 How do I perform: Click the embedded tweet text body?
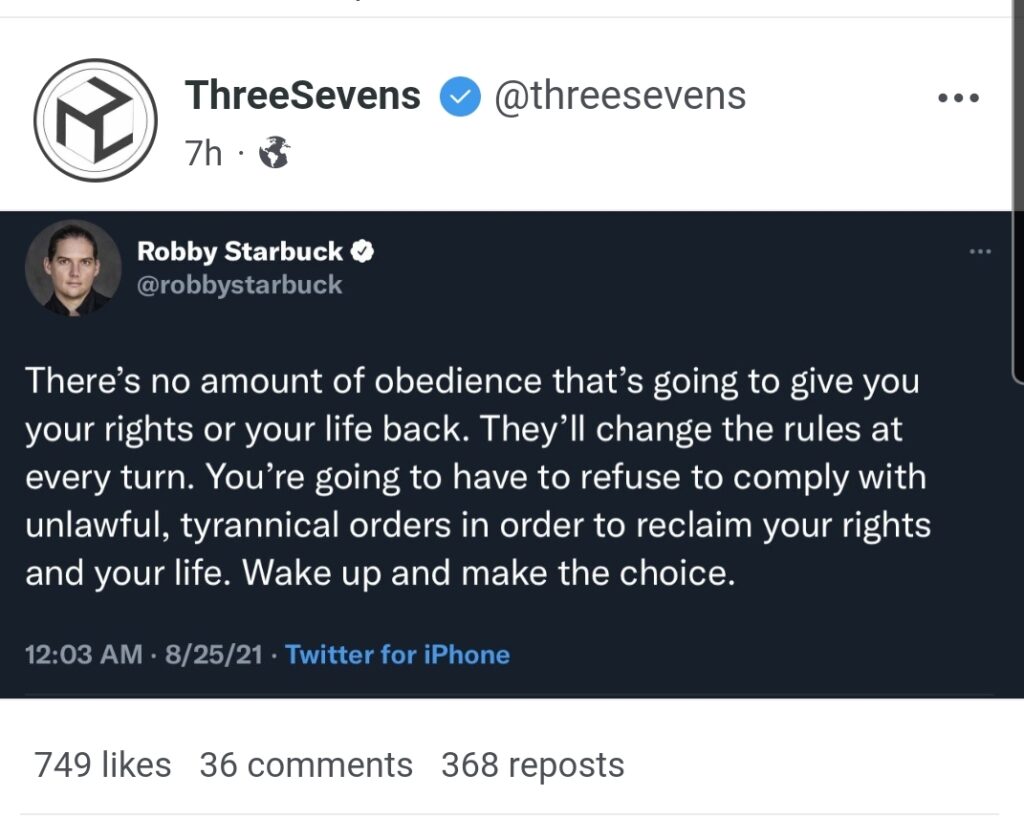click(478, 477)
